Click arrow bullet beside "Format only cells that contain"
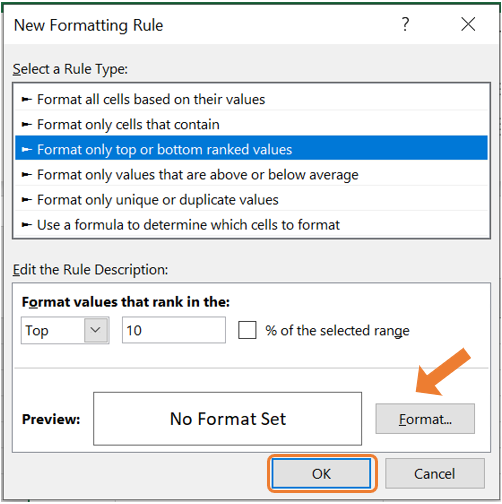 point(27,124)
